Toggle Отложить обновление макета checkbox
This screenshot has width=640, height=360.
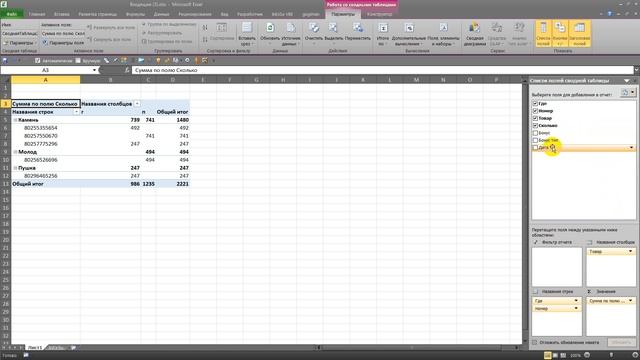pos(535,342)
